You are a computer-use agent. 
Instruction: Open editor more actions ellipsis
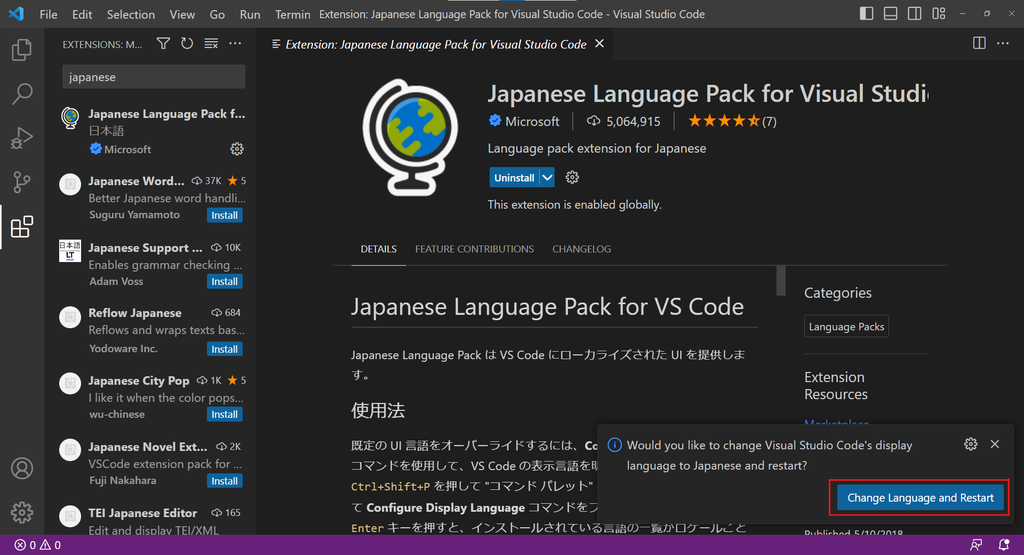pyautogui.click(x=1003, y=43)
